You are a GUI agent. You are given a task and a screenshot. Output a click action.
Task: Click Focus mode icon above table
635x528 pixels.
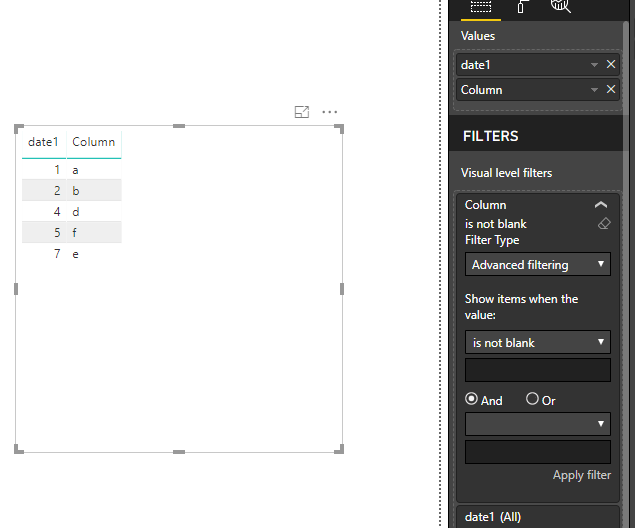pos(302,112)
